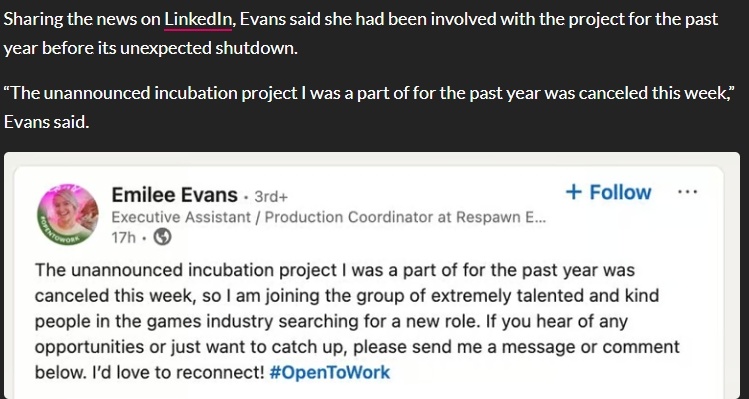Viewport: 749px width, 399px height.
Task: Click the globe public visibility icon
Action: pos(162,237)
